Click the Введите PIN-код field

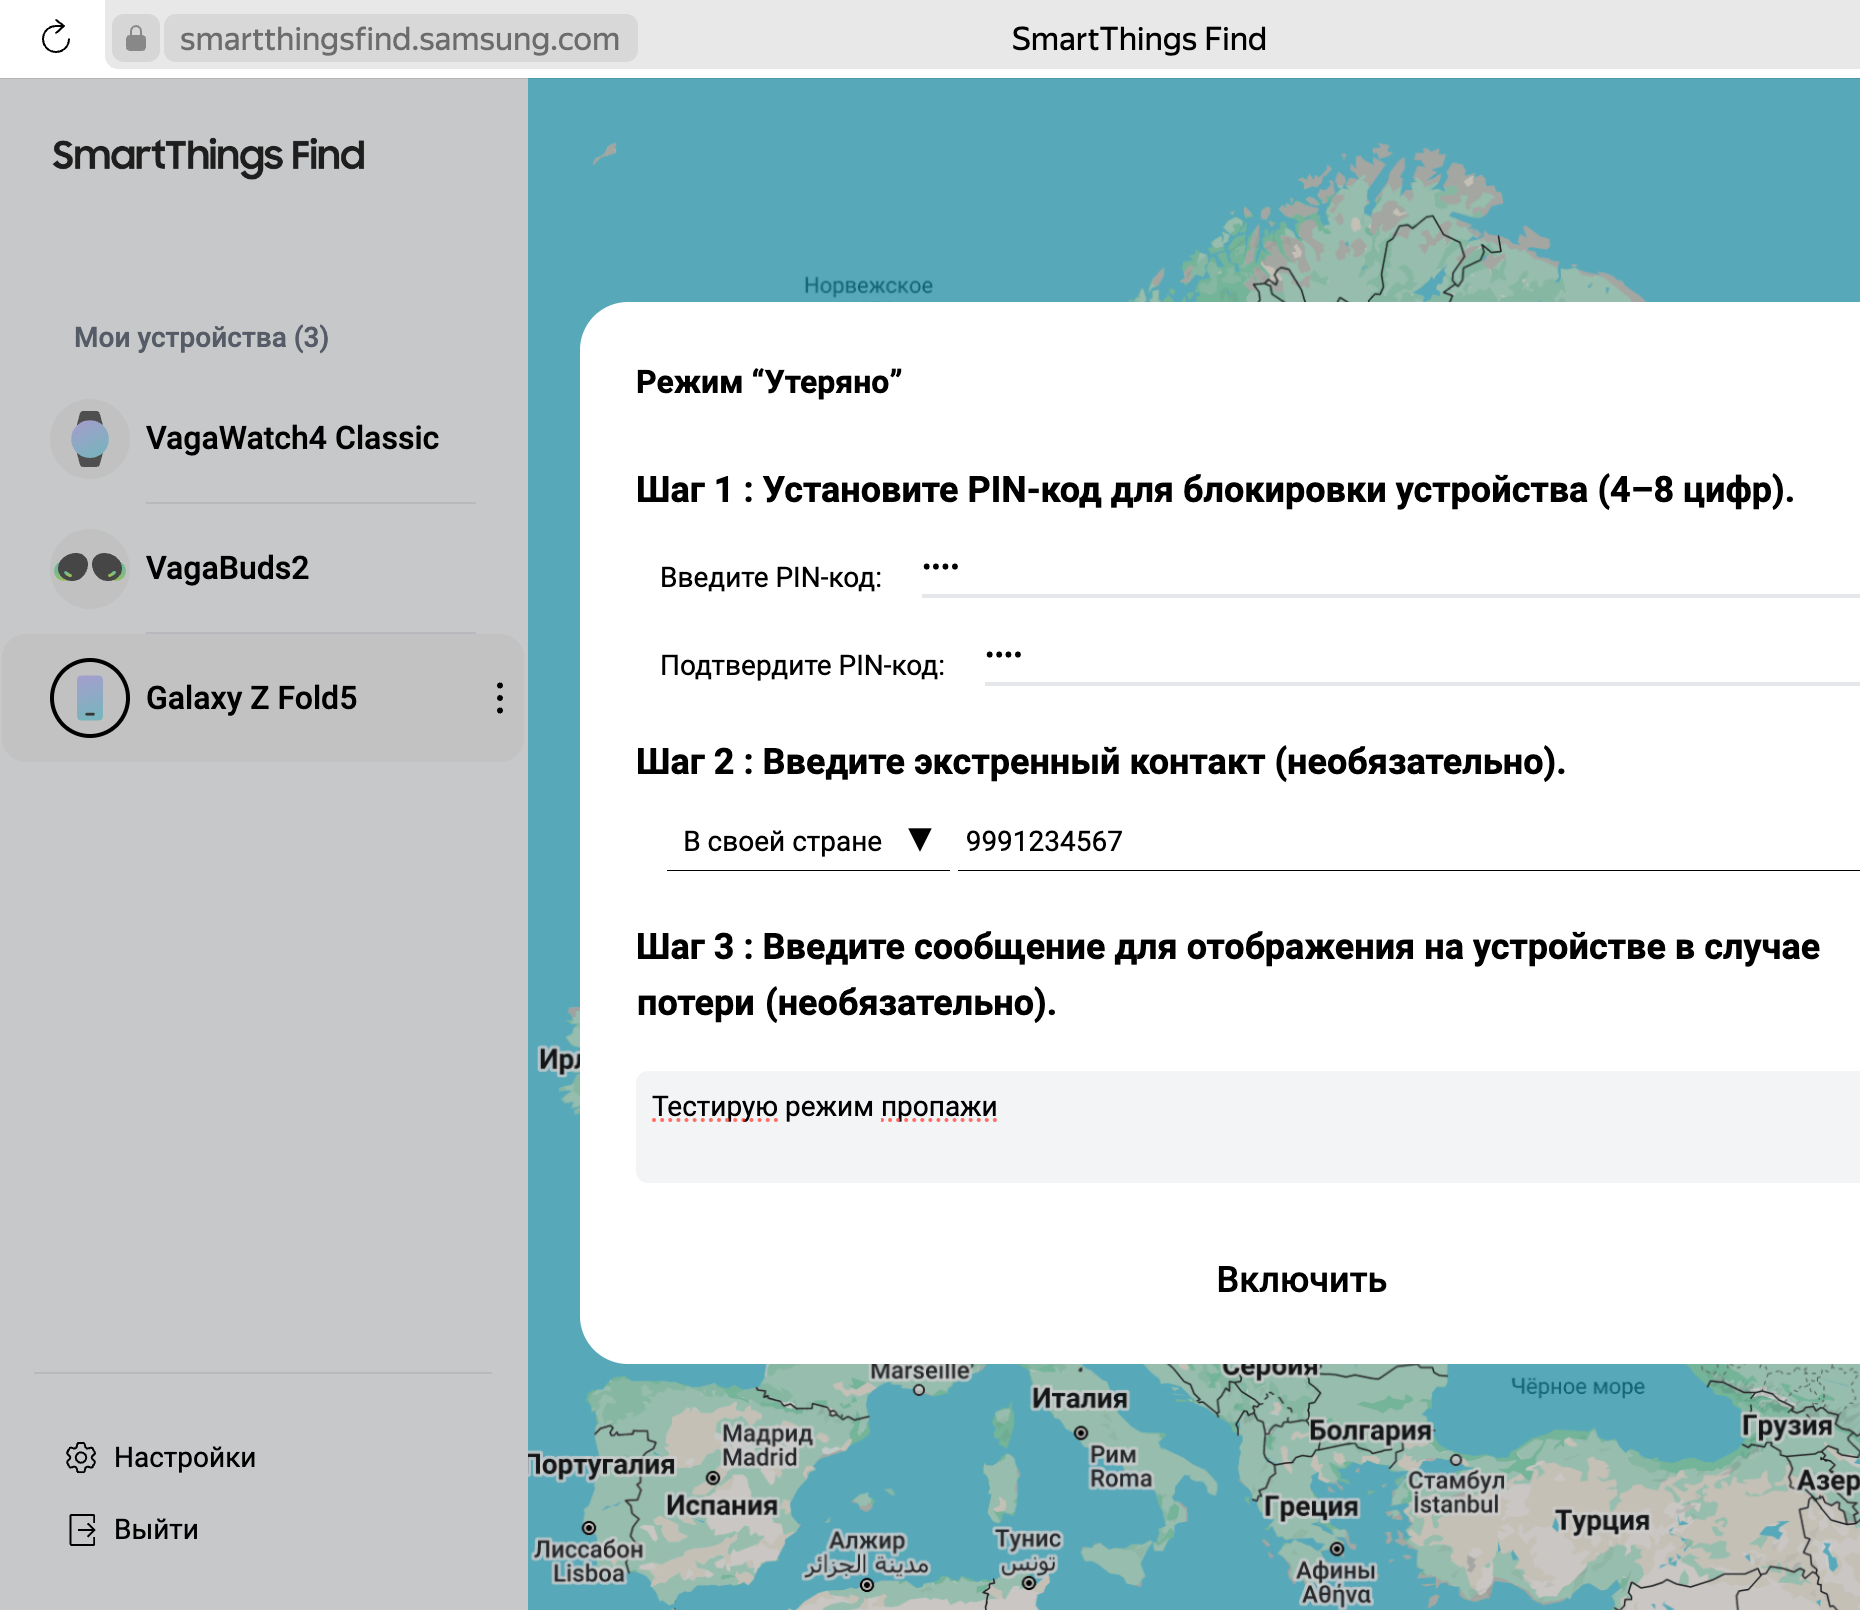point(1390,574)
